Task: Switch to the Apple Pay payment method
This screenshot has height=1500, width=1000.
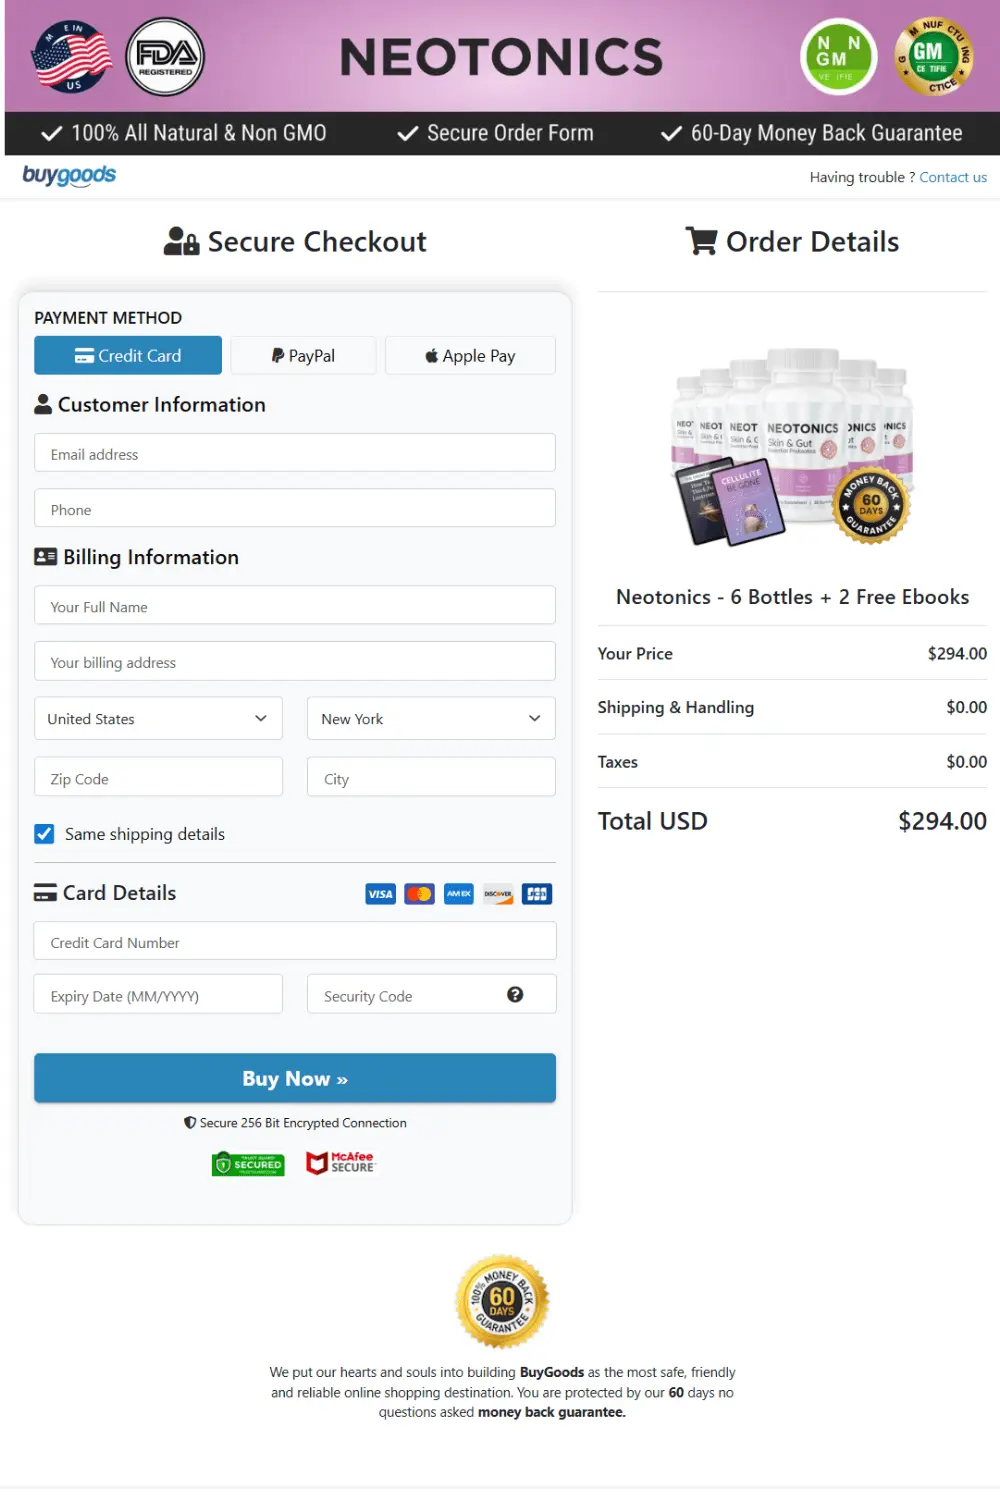Action: coord(469,355)
